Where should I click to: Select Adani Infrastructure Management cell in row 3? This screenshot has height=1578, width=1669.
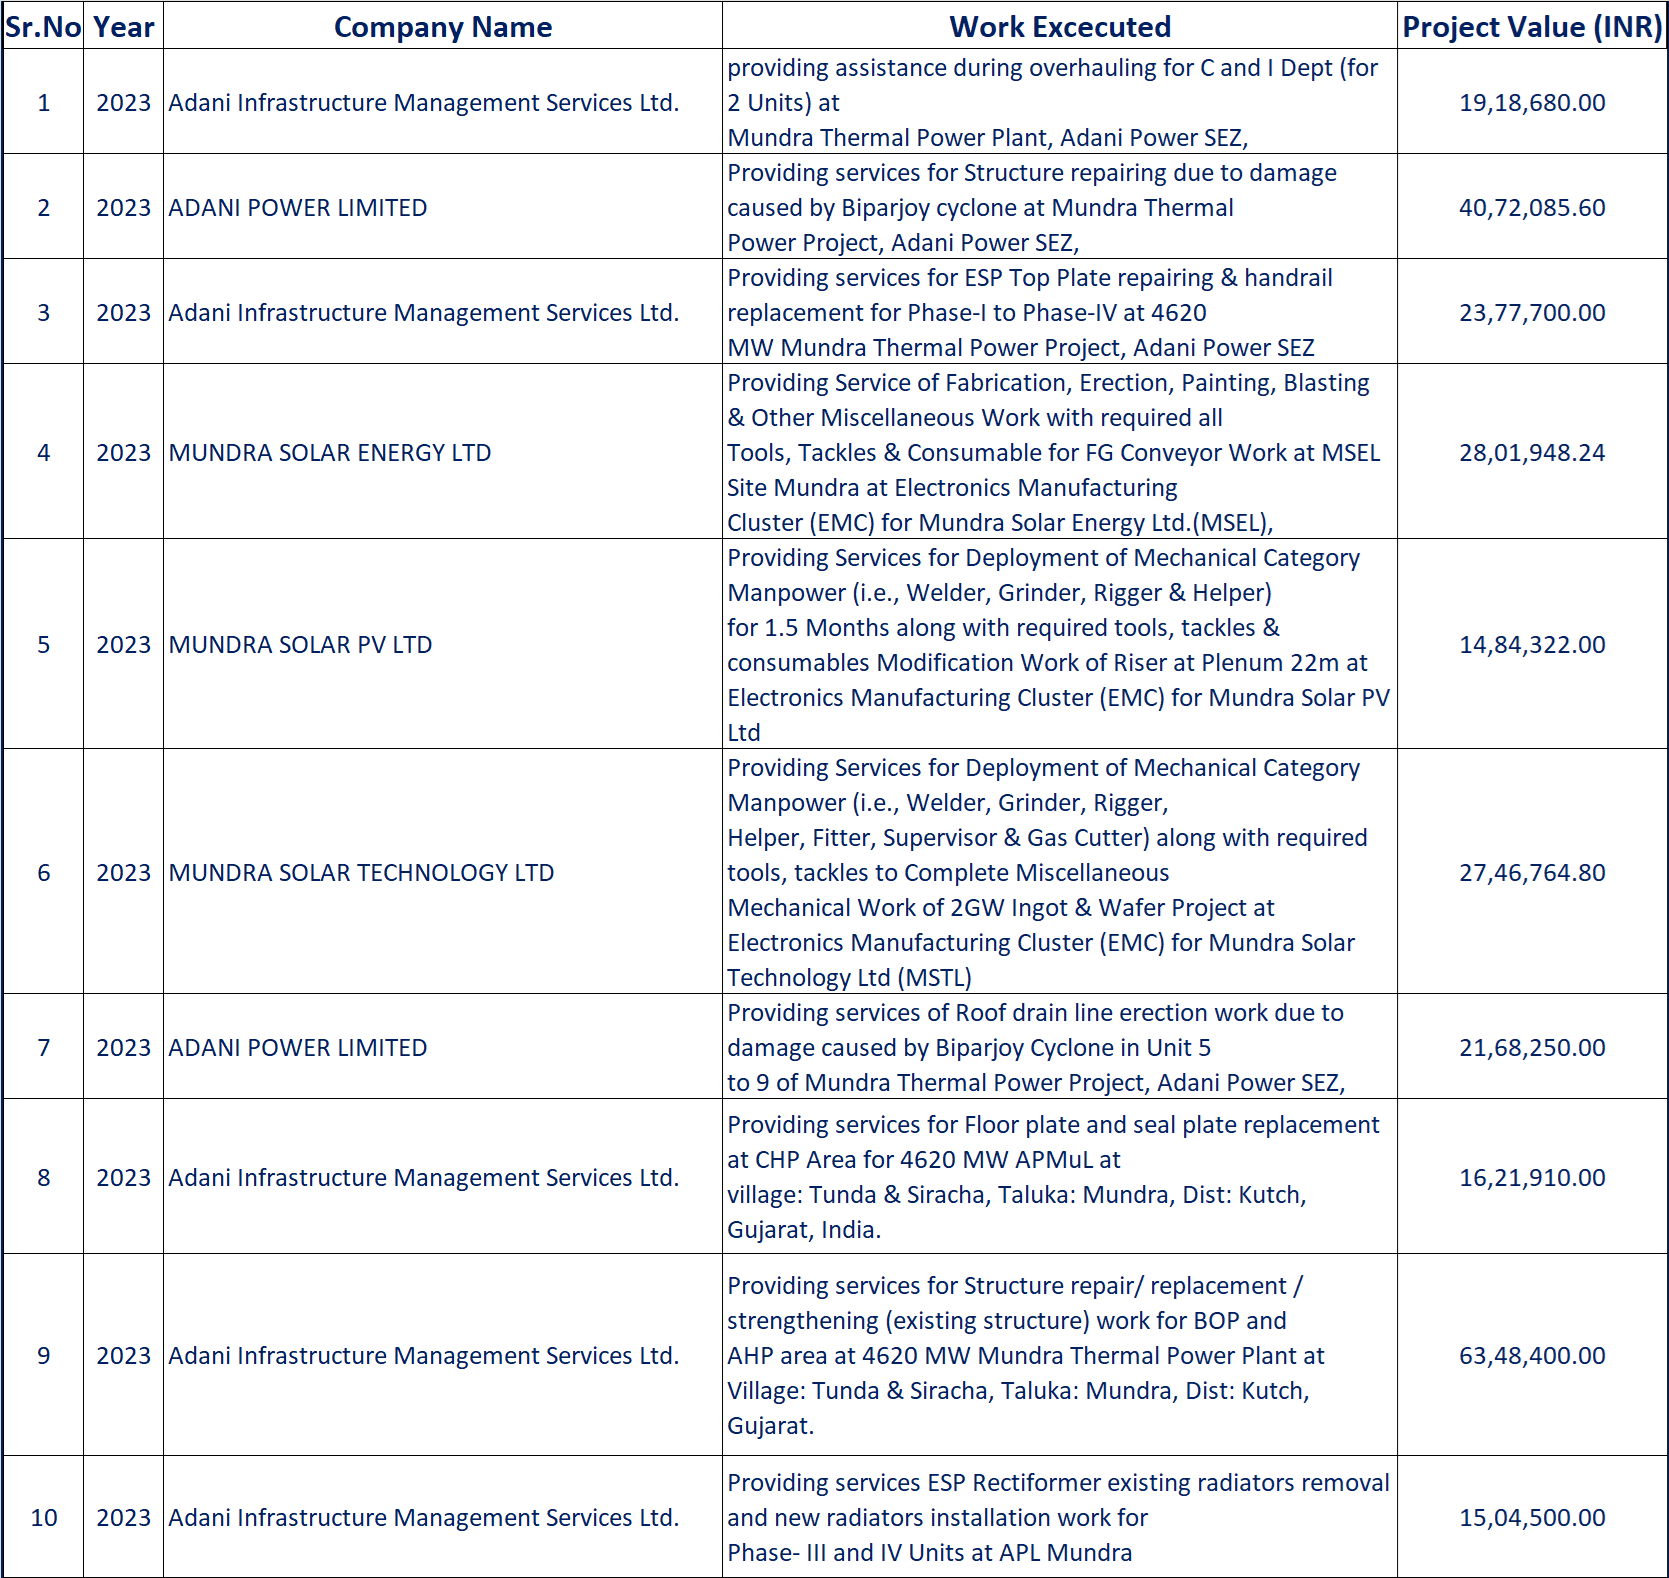click(x=443, y=312)
